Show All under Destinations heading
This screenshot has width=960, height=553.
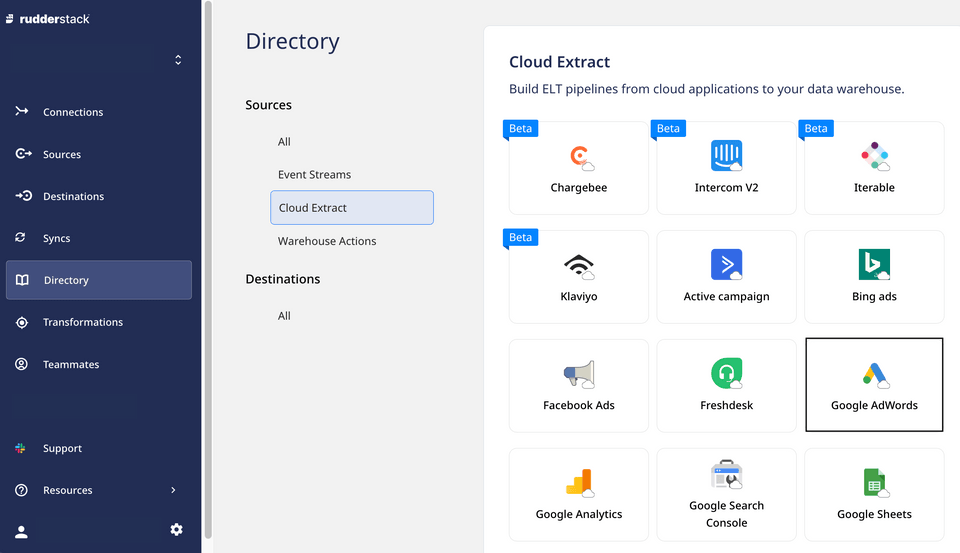(284, 316)
